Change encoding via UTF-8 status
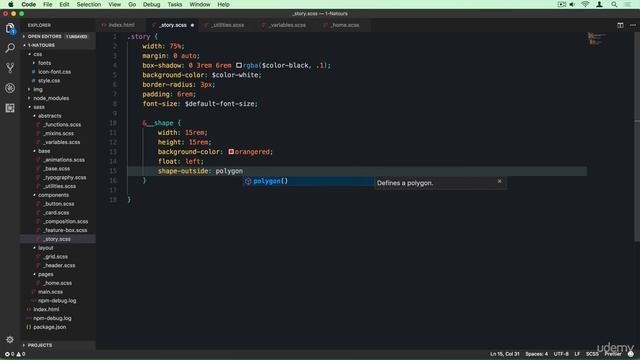The height and width of the screenshot is (360, 640). click(561, 354)
